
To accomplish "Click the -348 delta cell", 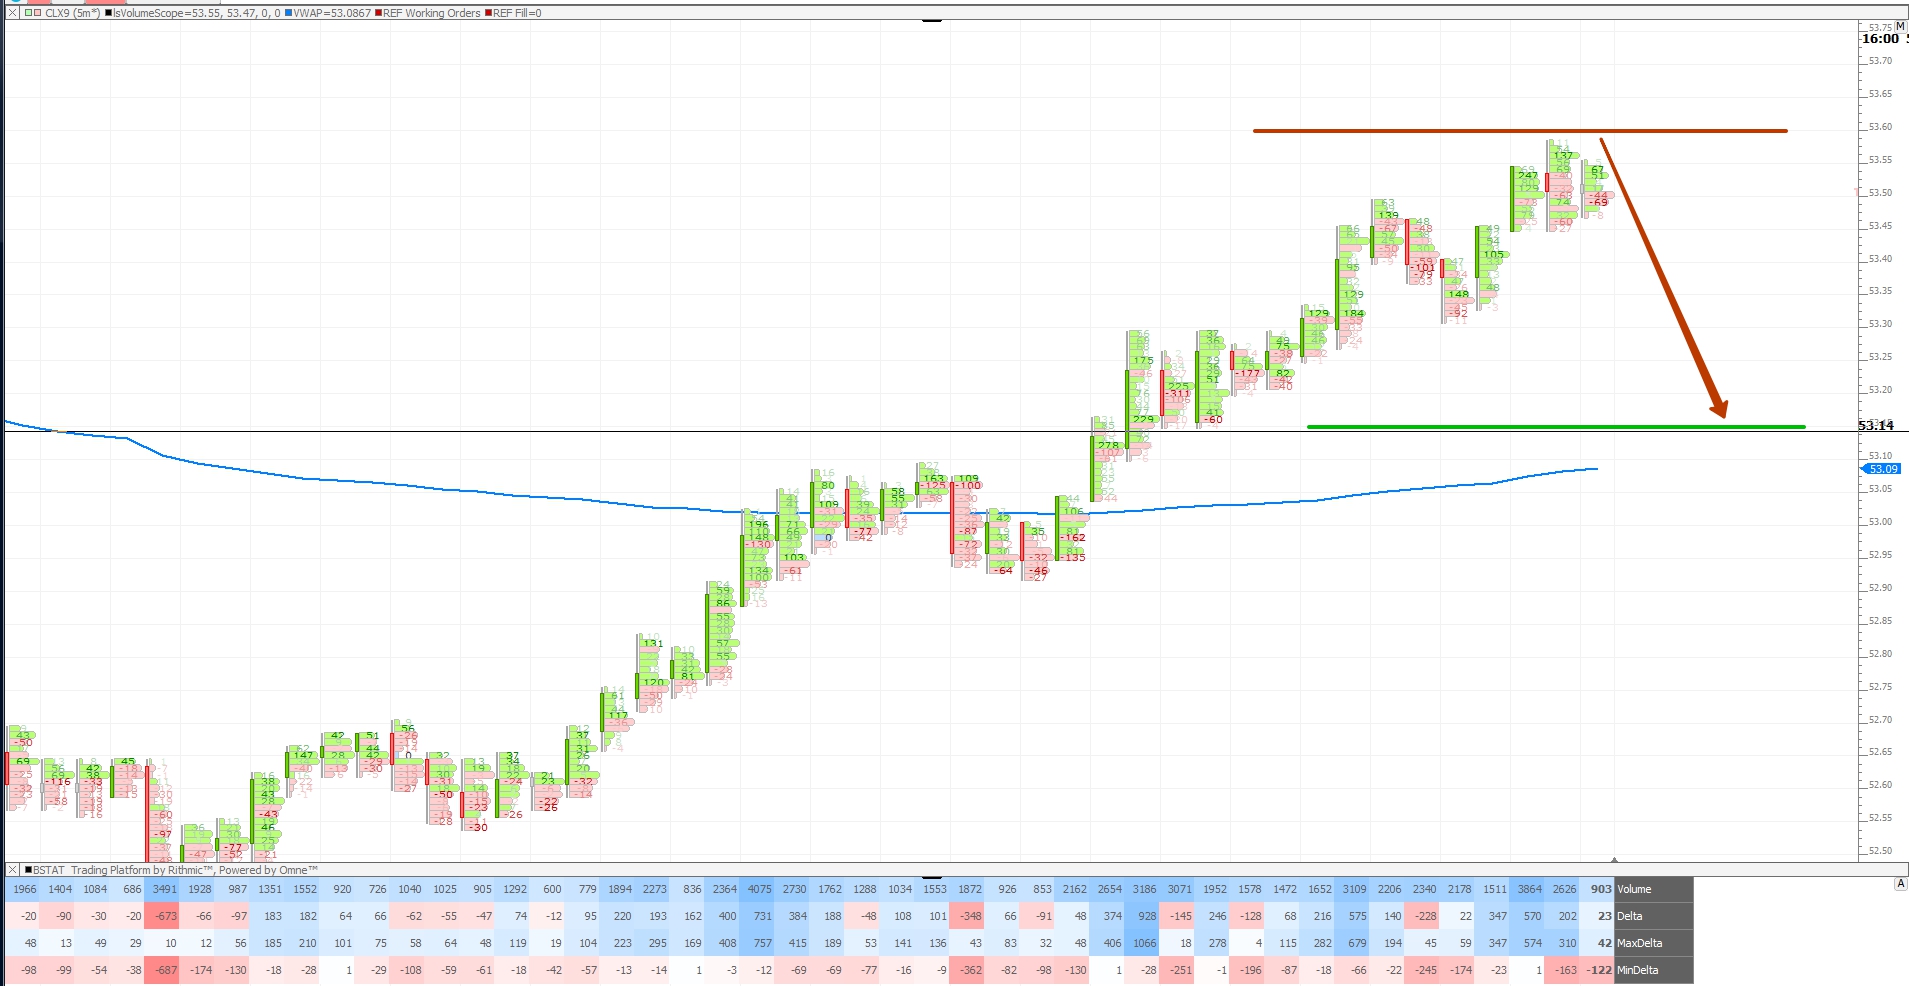I will [x=967, y=916].
